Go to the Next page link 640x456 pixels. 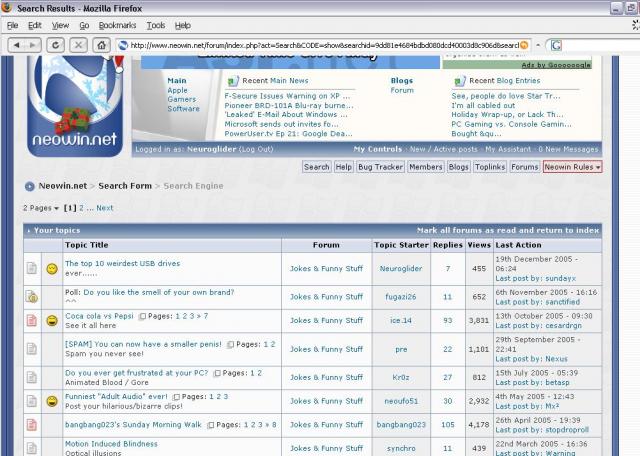coord(105,208)
